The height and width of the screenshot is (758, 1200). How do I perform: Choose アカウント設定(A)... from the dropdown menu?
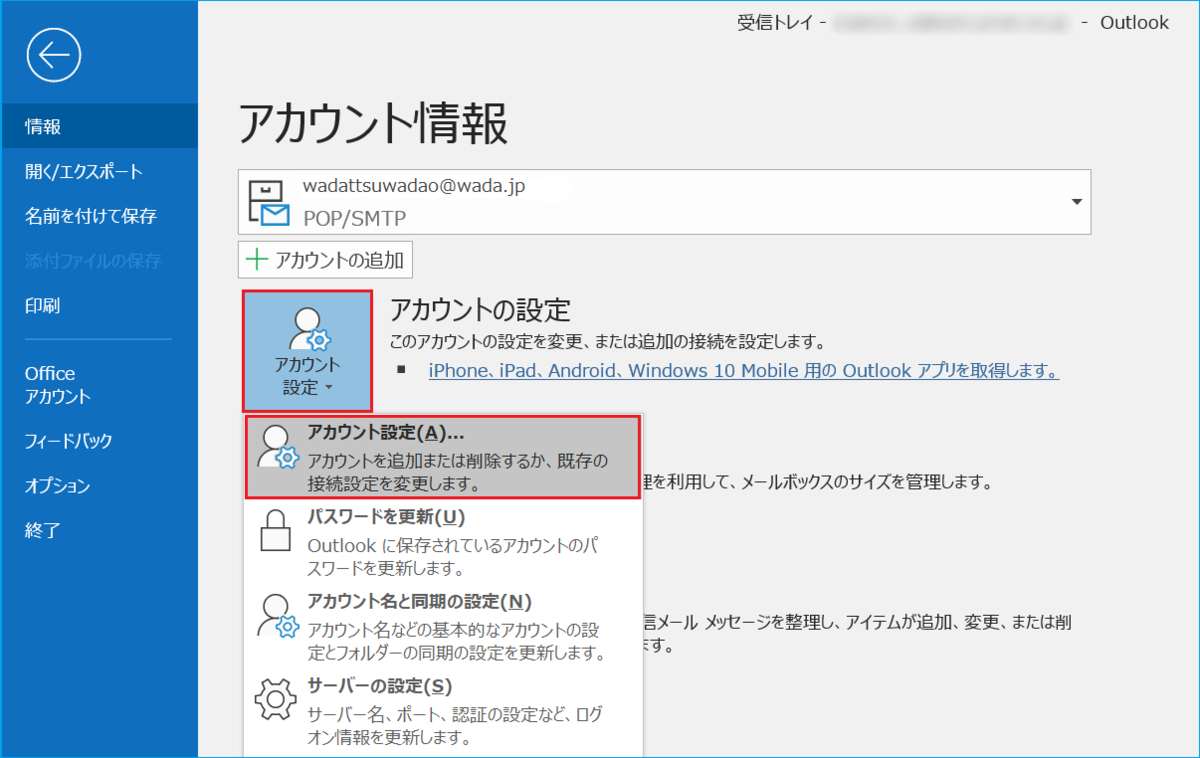(x=442, y=457)
